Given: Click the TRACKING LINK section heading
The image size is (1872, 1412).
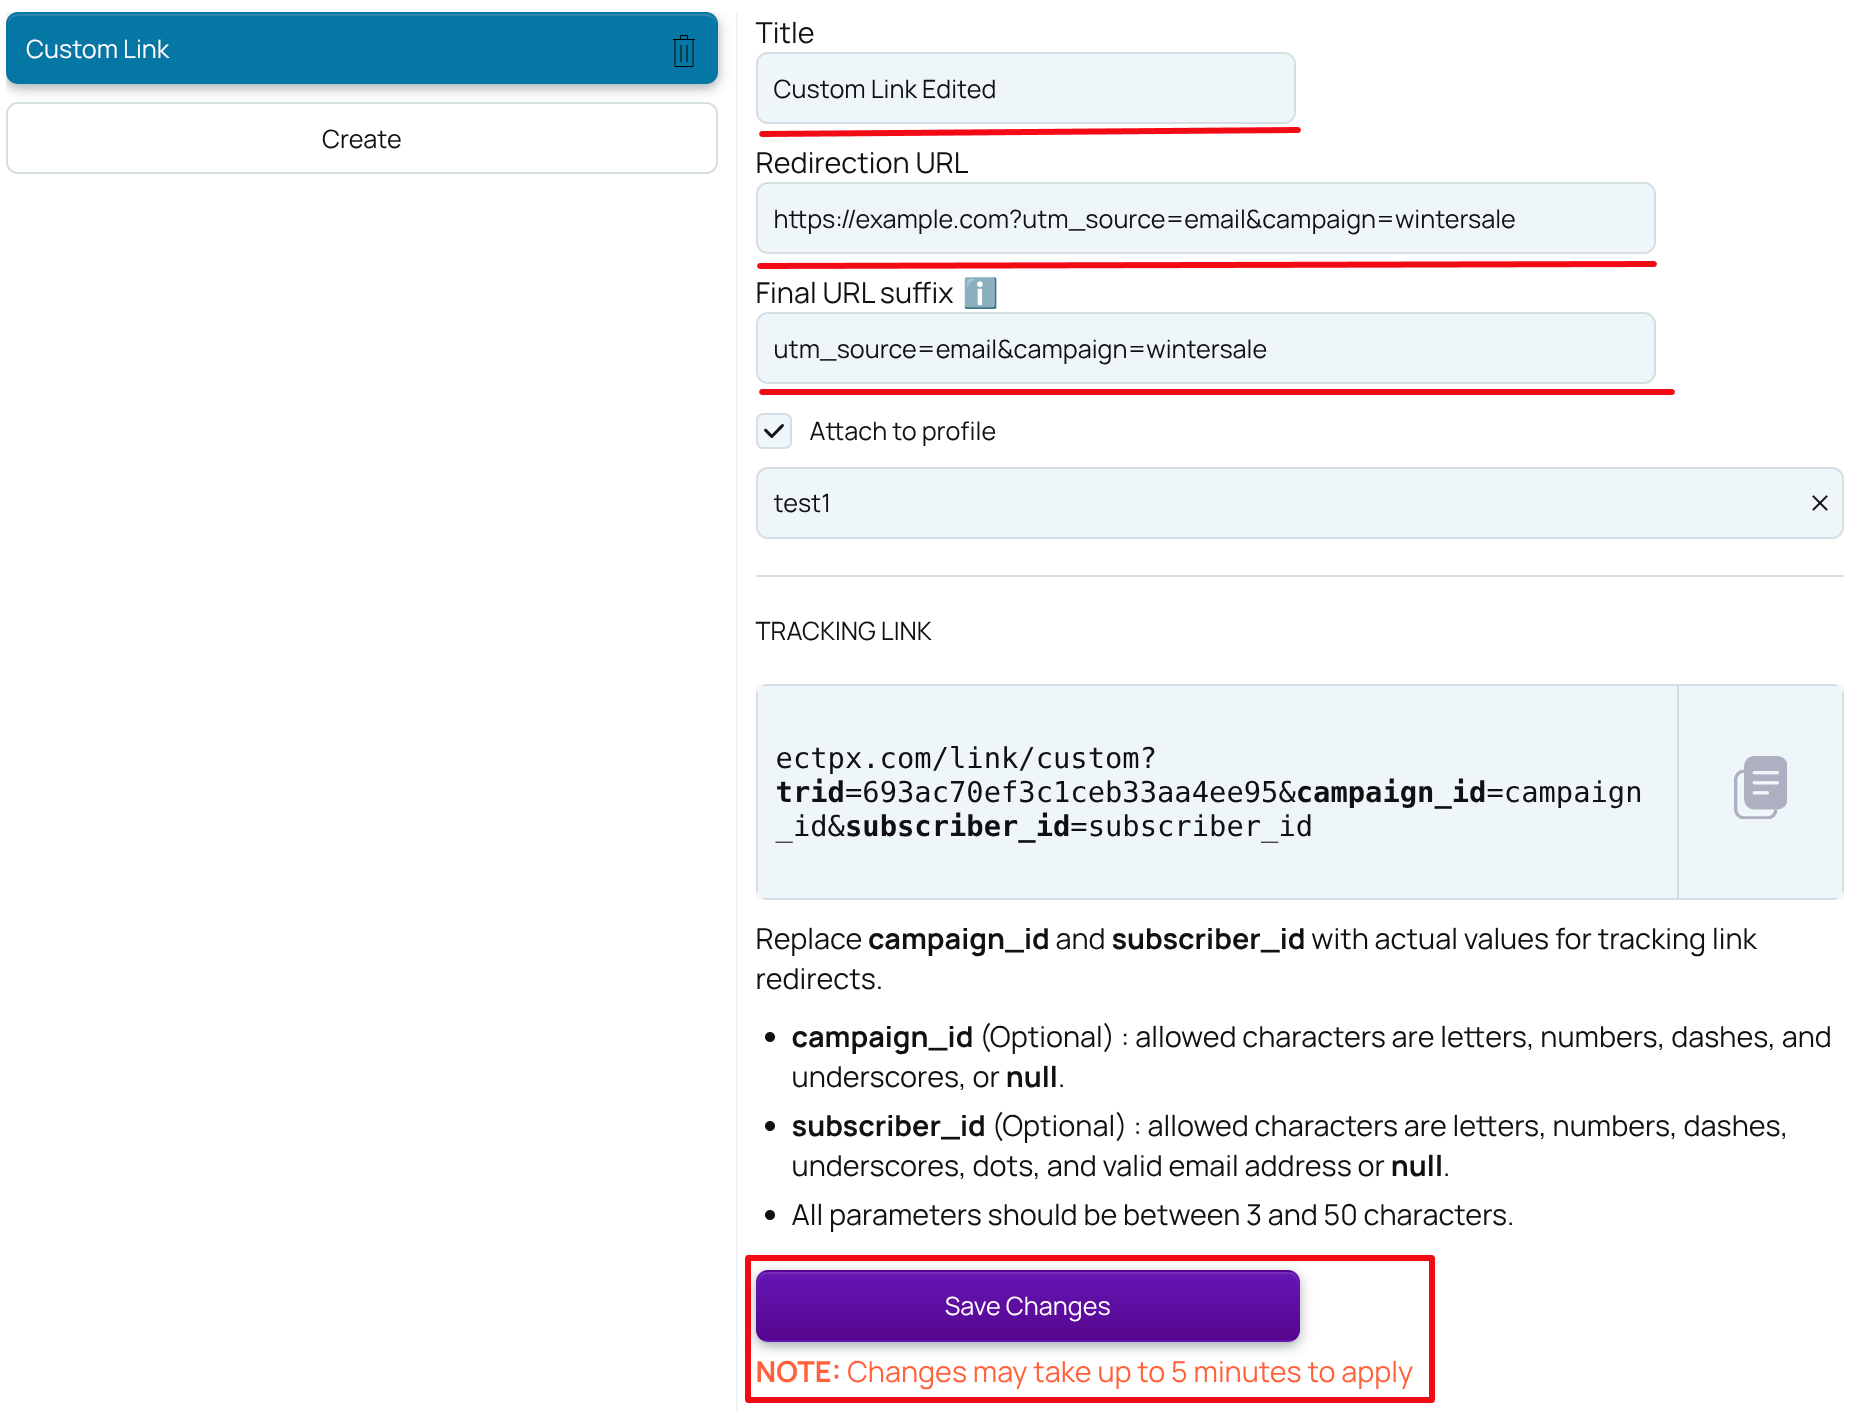Looking at the screenshot, I should click(843, 631).
